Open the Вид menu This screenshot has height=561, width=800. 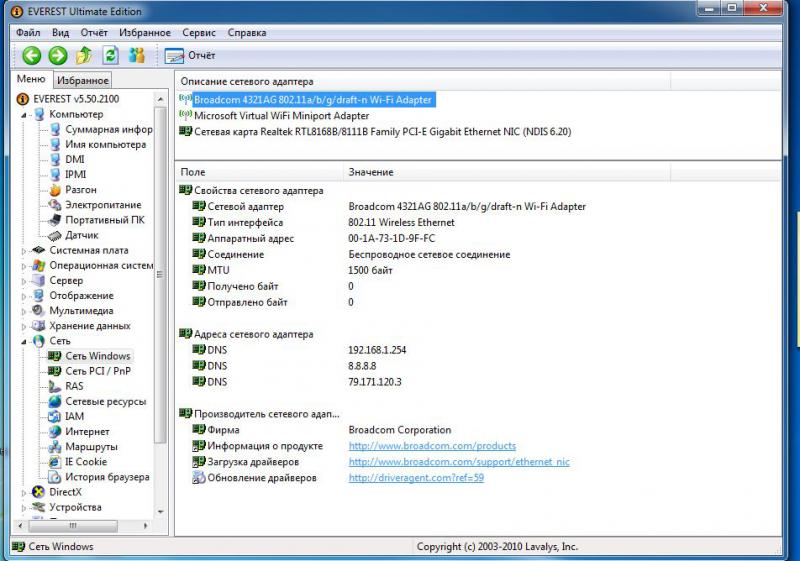click(x=60, y=33)
